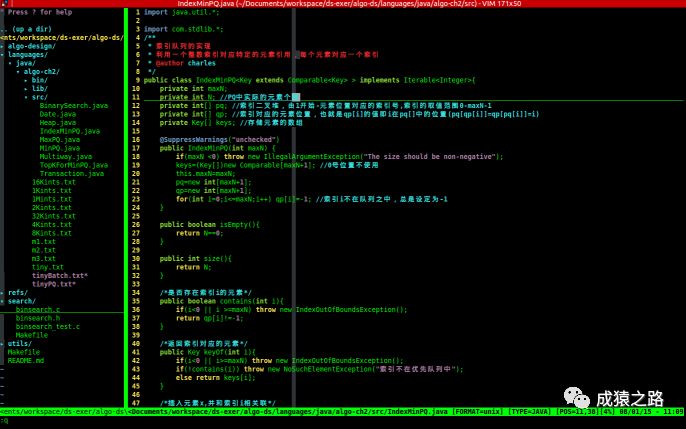The image size is (686, 429).
Task: Open README.md in the file tree
Action: [x=25, y=361]
